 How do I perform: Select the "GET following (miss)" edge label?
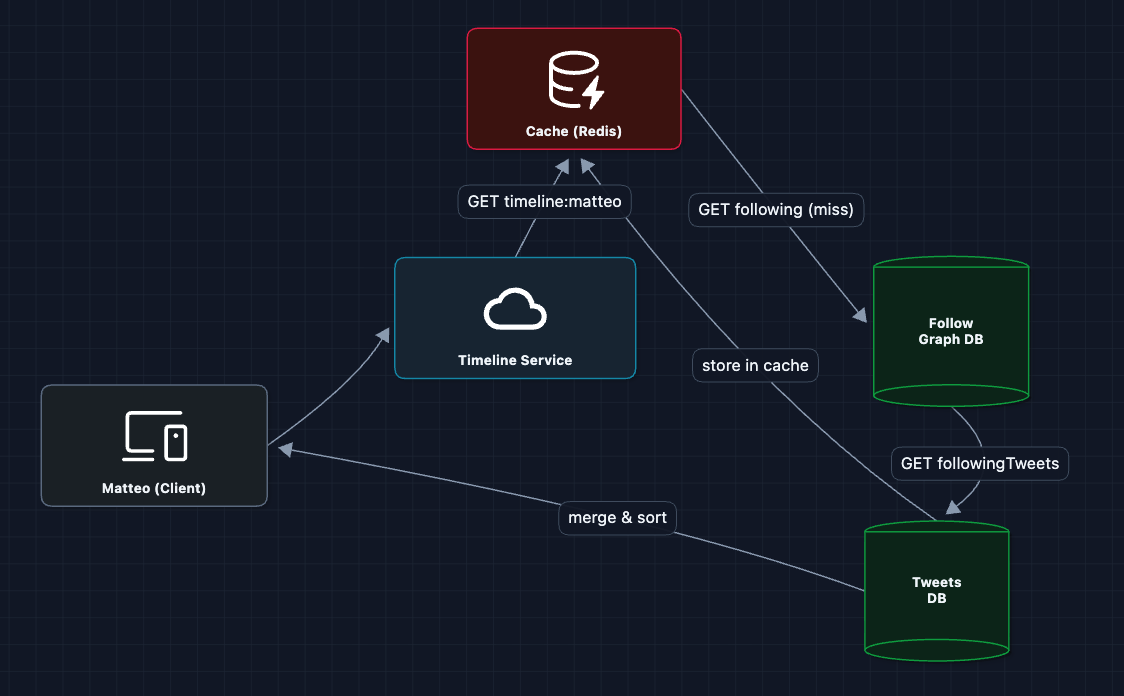tap(776, 210)
